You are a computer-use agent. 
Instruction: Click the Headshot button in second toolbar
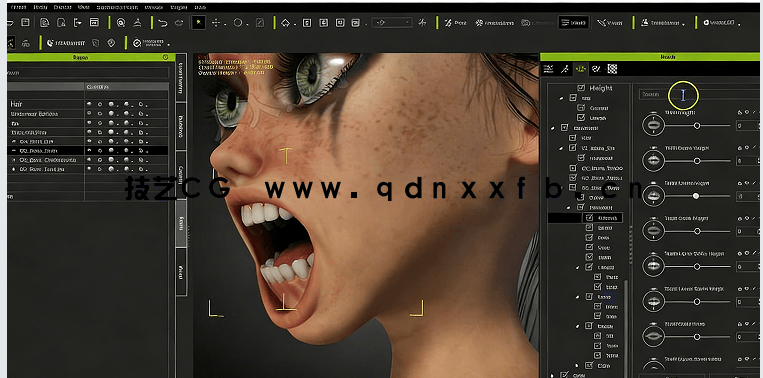pyautogui.click(x=66, y=43)
